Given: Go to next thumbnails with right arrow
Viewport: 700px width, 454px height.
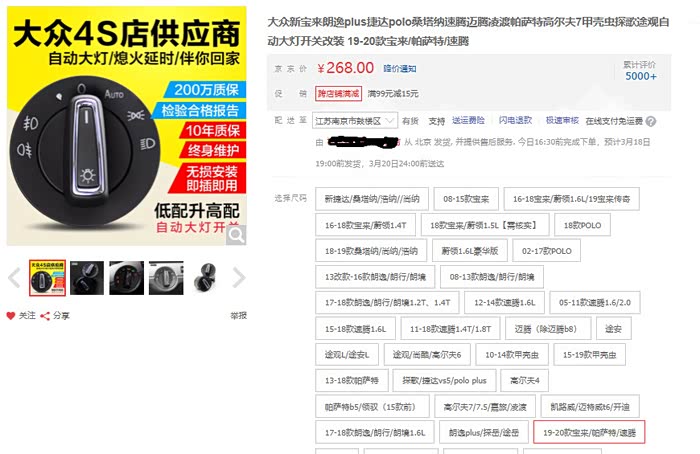Looking at the screenshot, I should click(239, 278).
